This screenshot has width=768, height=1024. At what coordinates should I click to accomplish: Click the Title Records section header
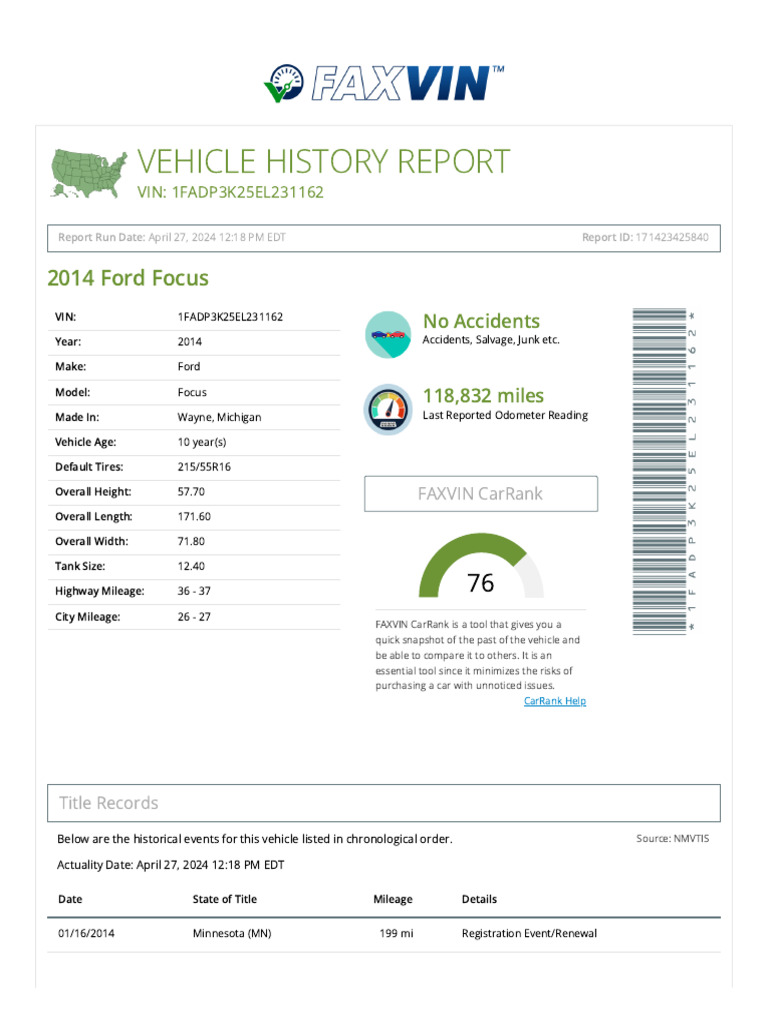384,803
